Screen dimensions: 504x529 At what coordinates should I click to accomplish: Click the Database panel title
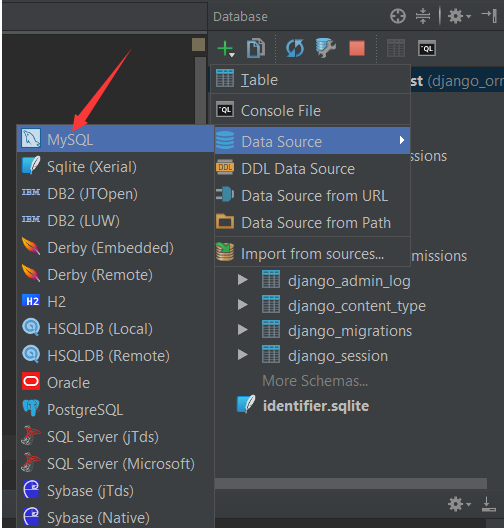240,17
